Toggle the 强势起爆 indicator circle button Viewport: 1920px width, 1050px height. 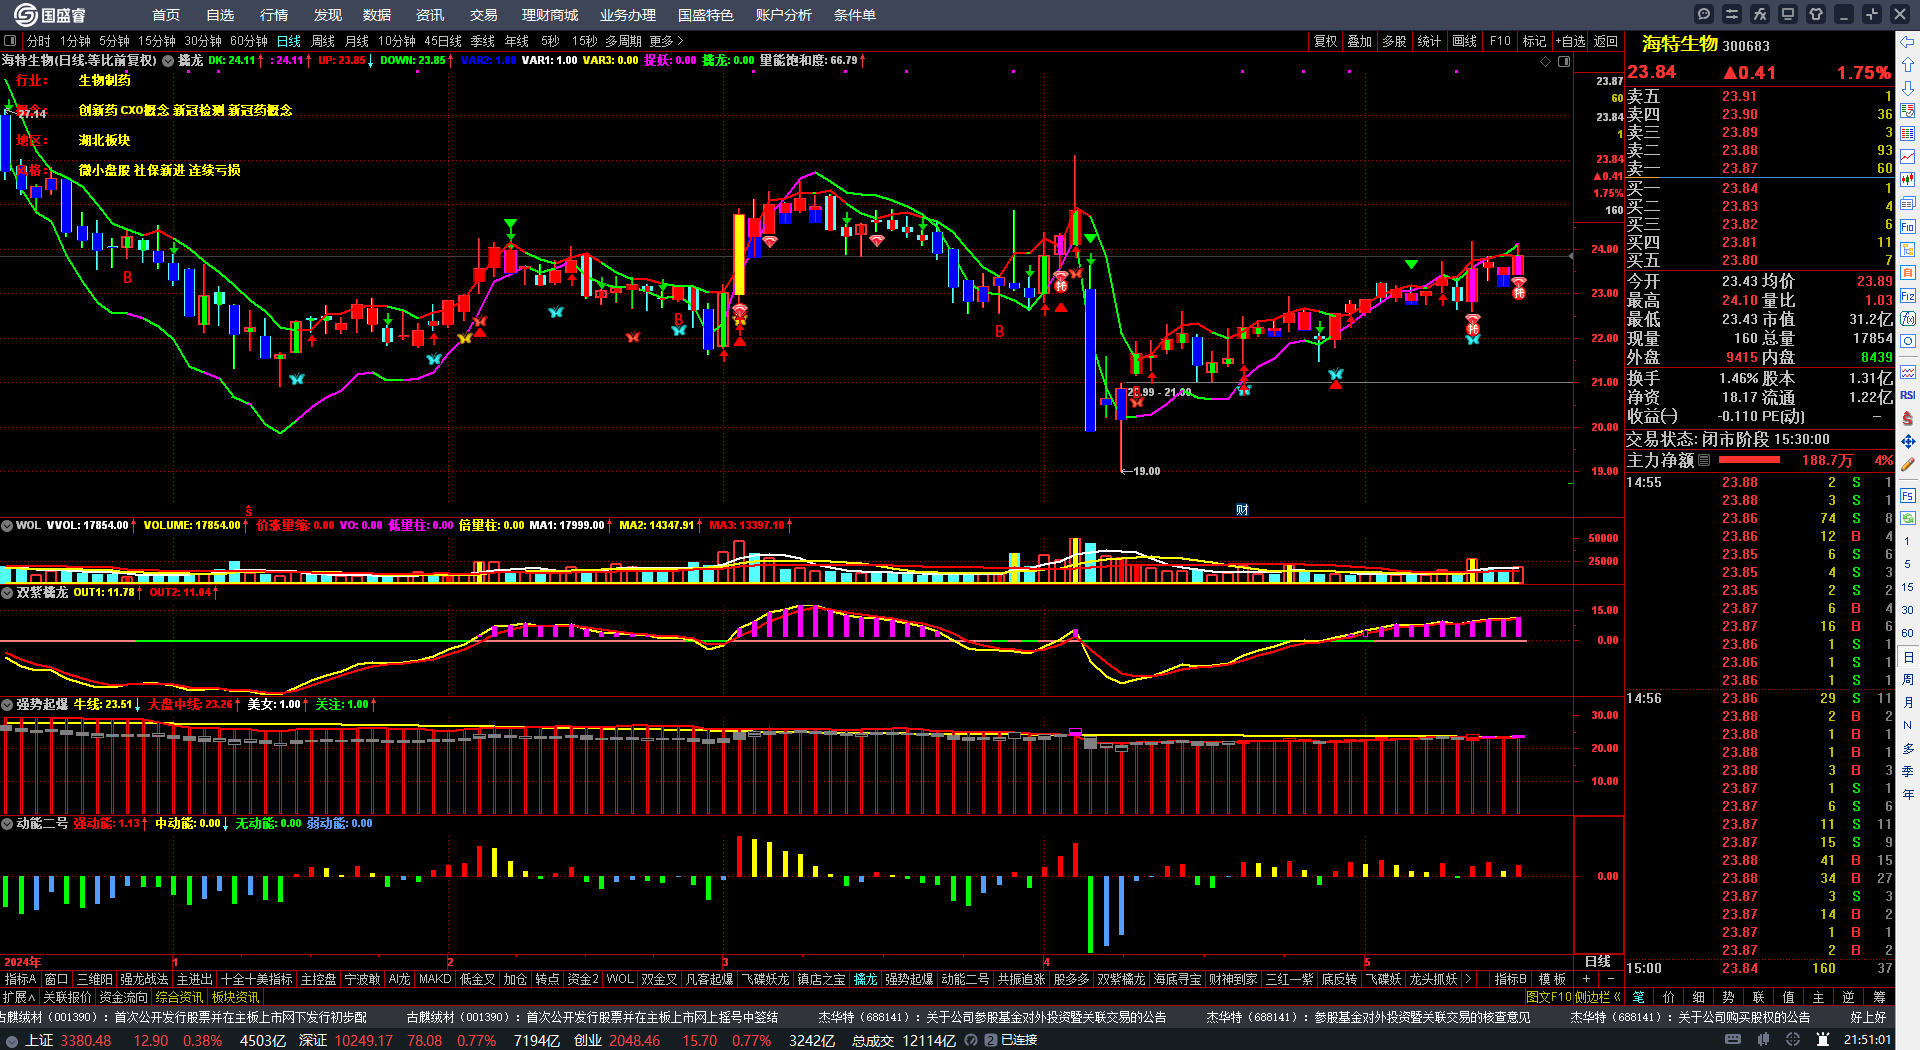(7, 704)
